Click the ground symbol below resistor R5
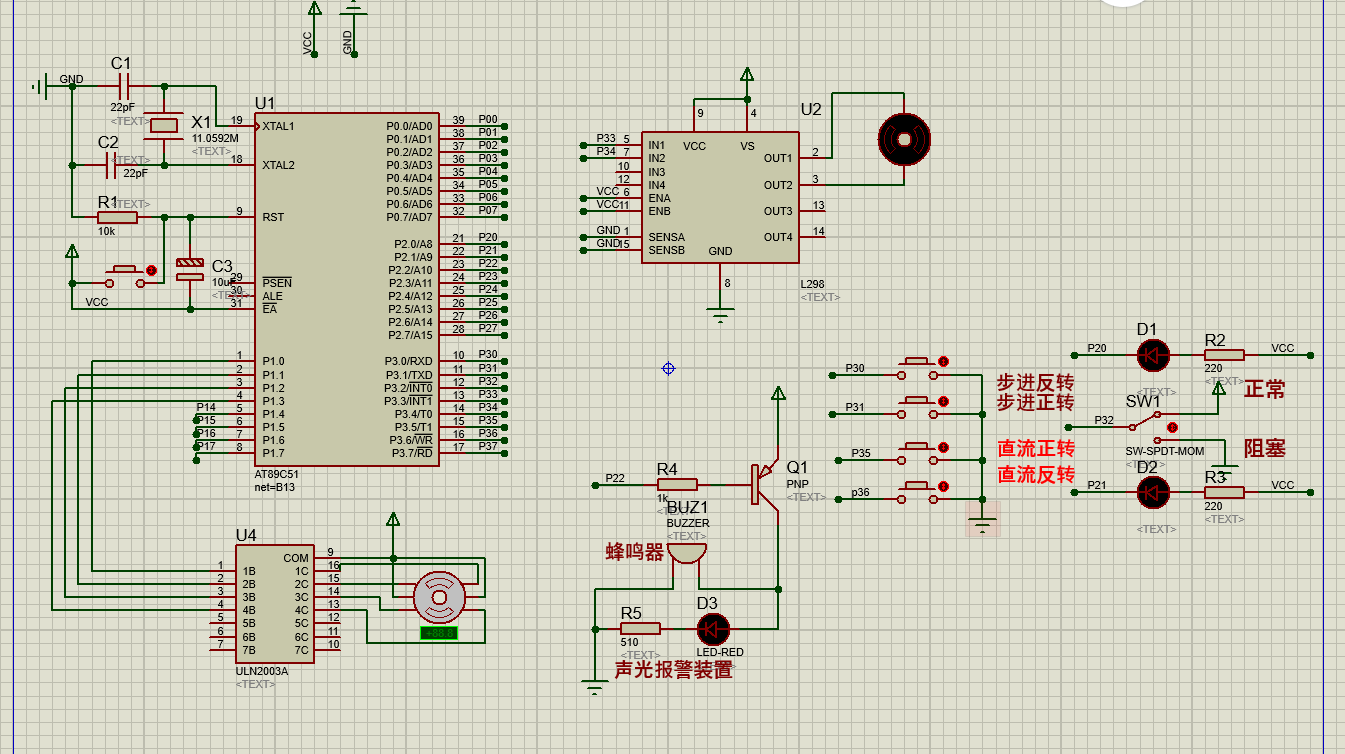The width and height of the screenshot is (1345, 754). pos(595,686)
